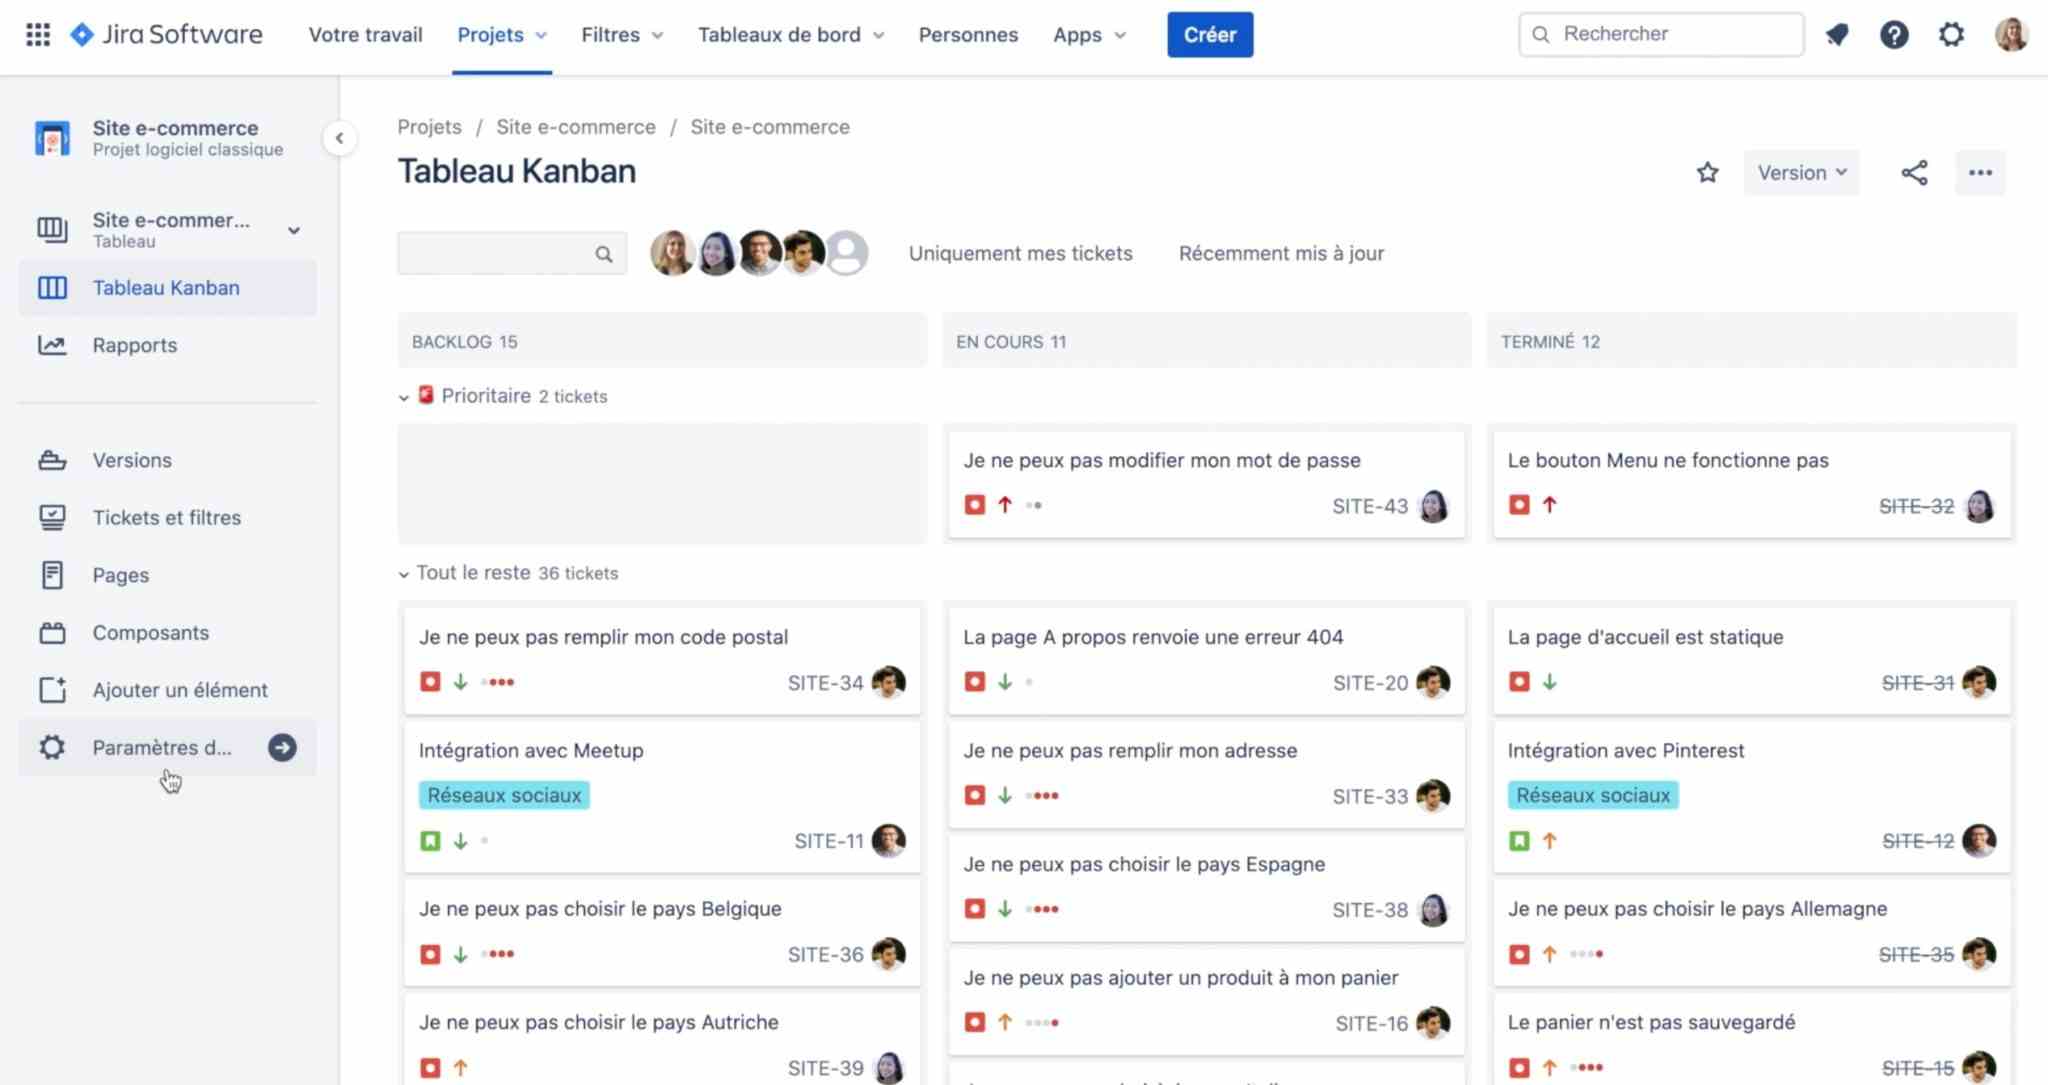Click the Jira Software logo
This screenshot has height=1085, width=2048.
click(166, 35)
